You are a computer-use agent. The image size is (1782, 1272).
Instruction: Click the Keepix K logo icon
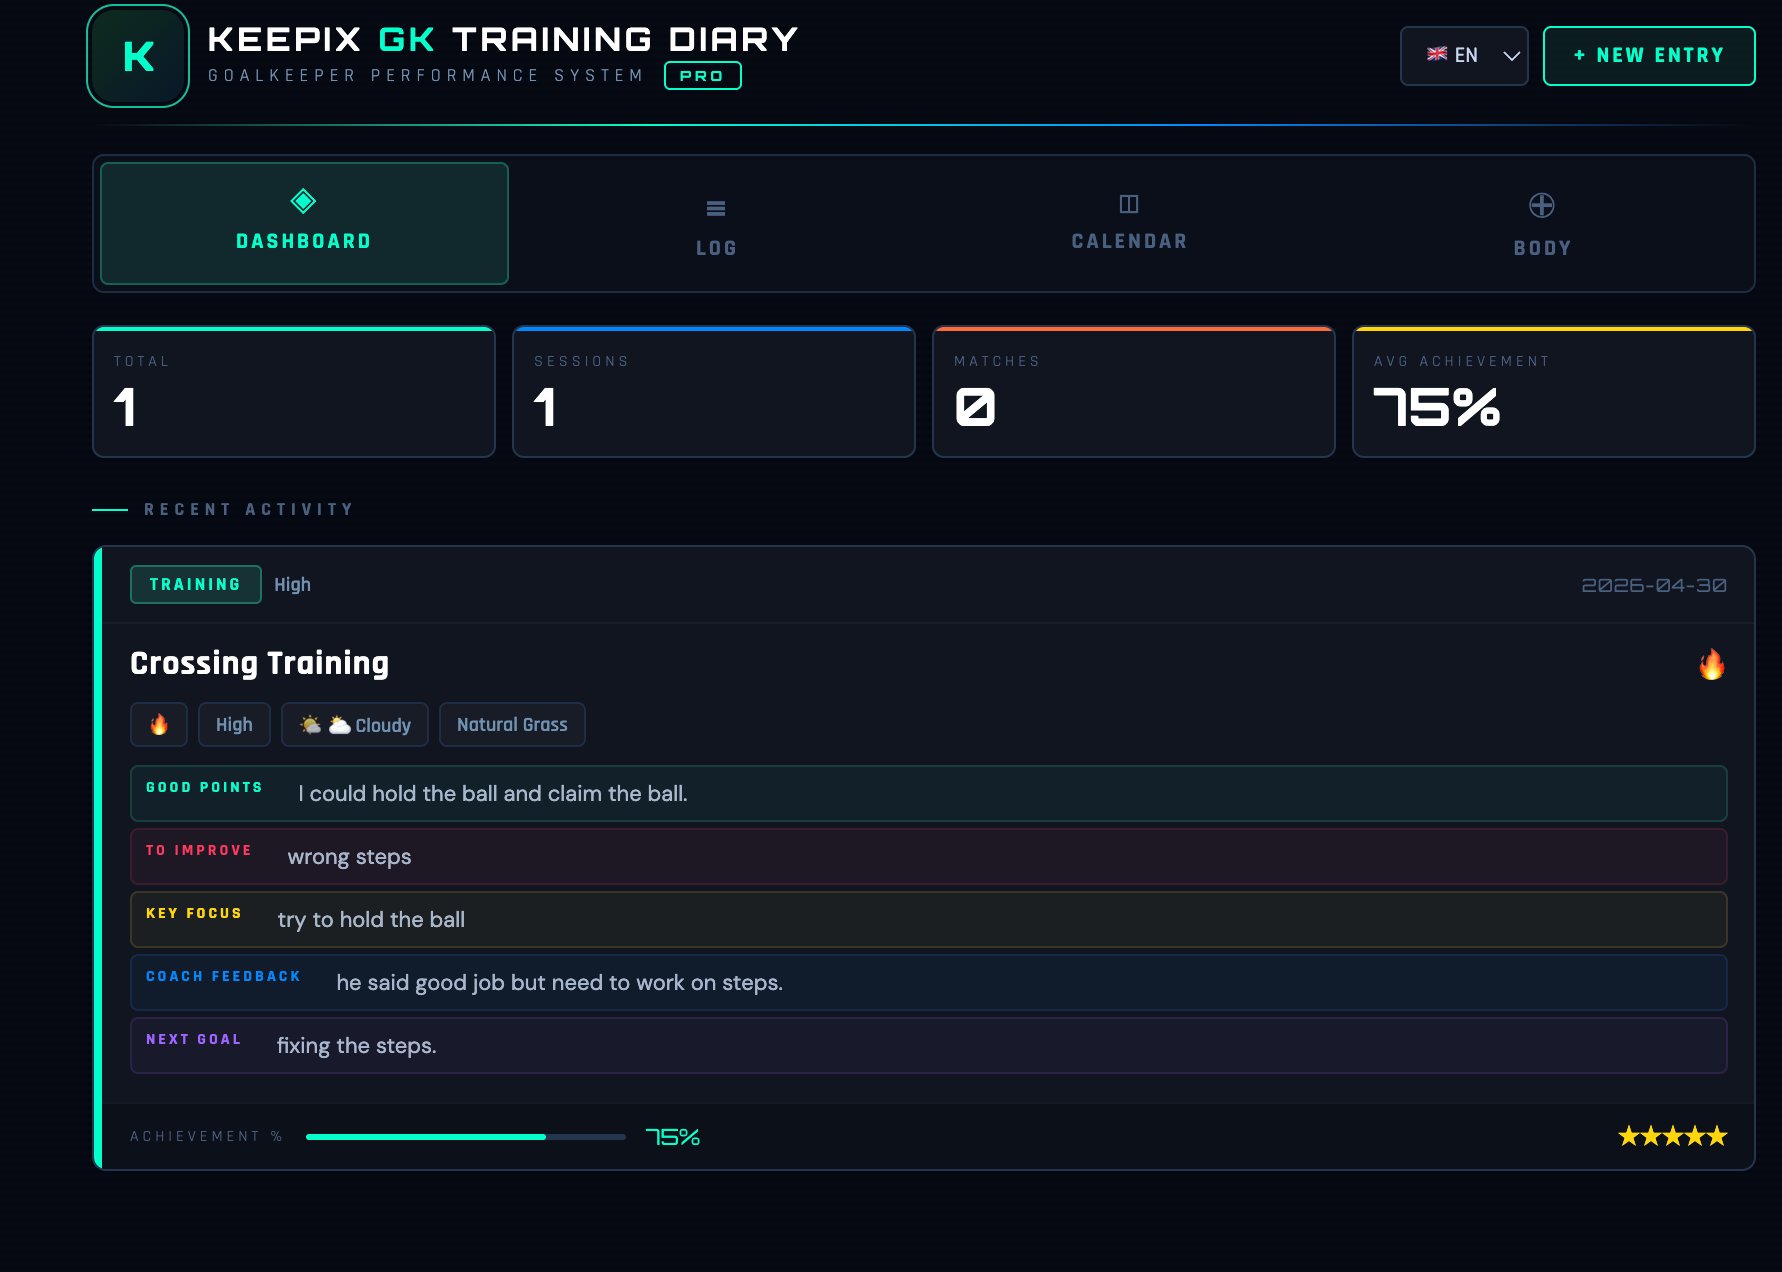(138, 56)
